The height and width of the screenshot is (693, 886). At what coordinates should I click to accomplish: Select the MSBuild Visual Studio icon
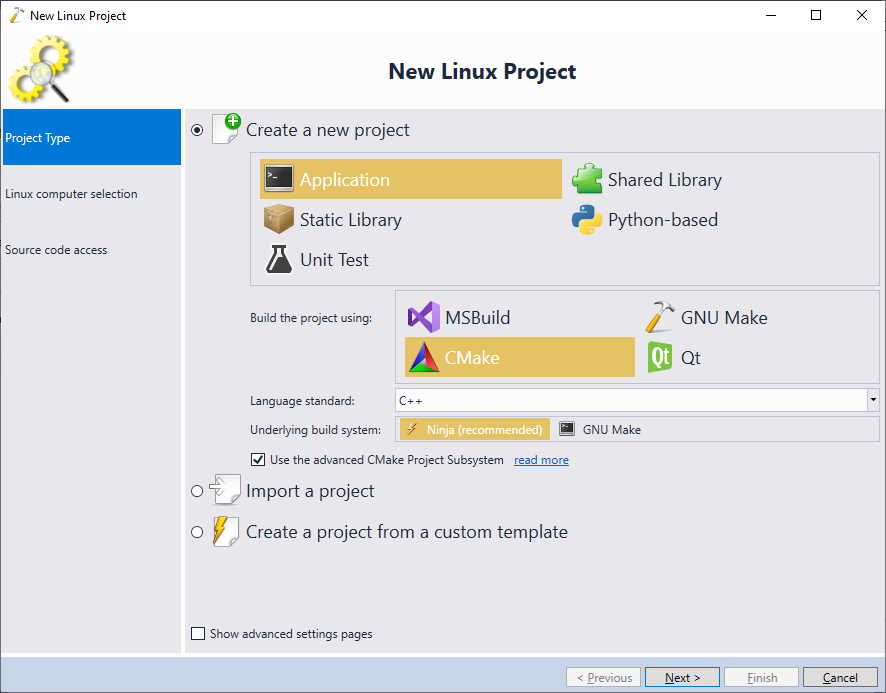[x=424, y=317]
